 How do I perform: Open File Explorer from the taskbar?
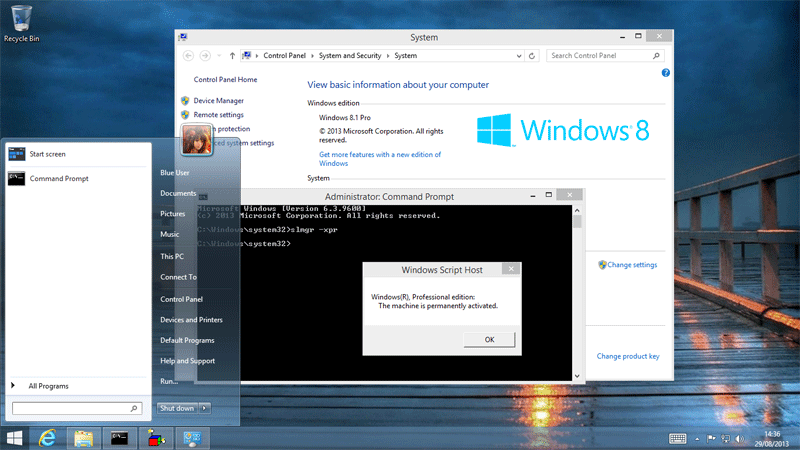click(84, 438)
